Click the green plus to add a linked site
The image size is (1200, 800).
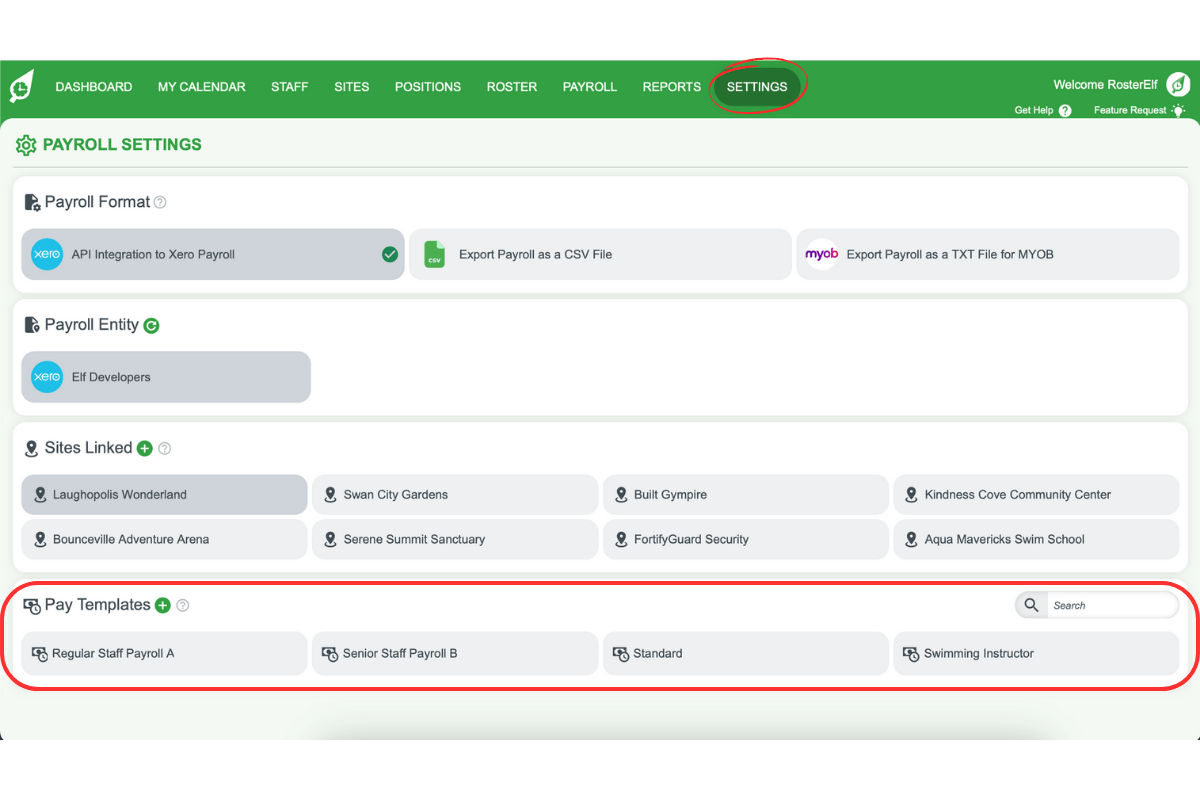(x=145, y=448)
